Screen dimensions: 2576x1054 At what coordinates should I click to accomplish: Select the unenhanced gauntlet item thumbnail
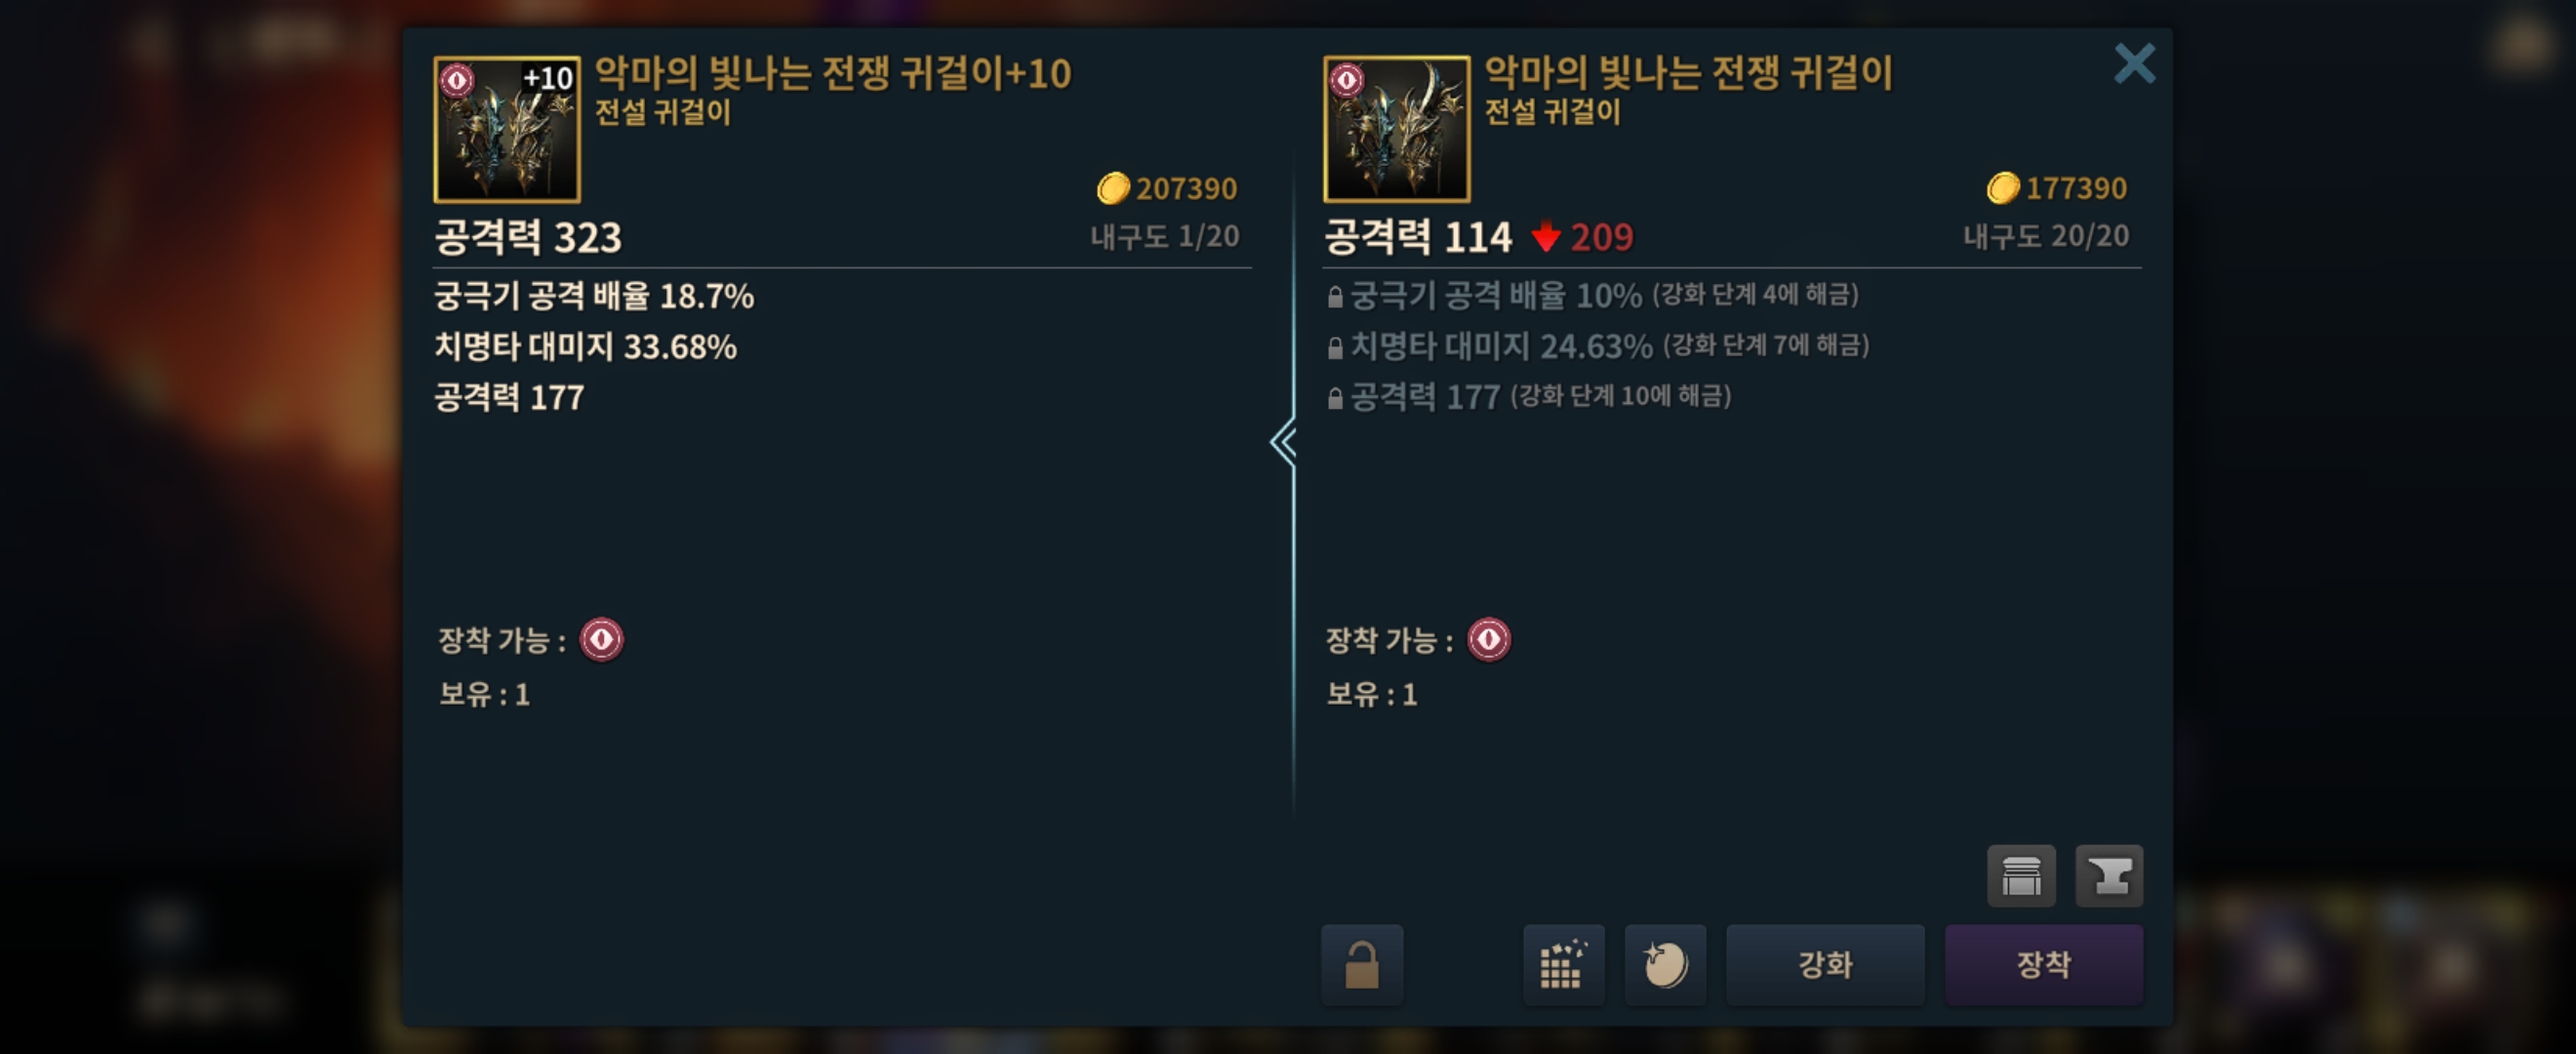tap(1396, 129)
